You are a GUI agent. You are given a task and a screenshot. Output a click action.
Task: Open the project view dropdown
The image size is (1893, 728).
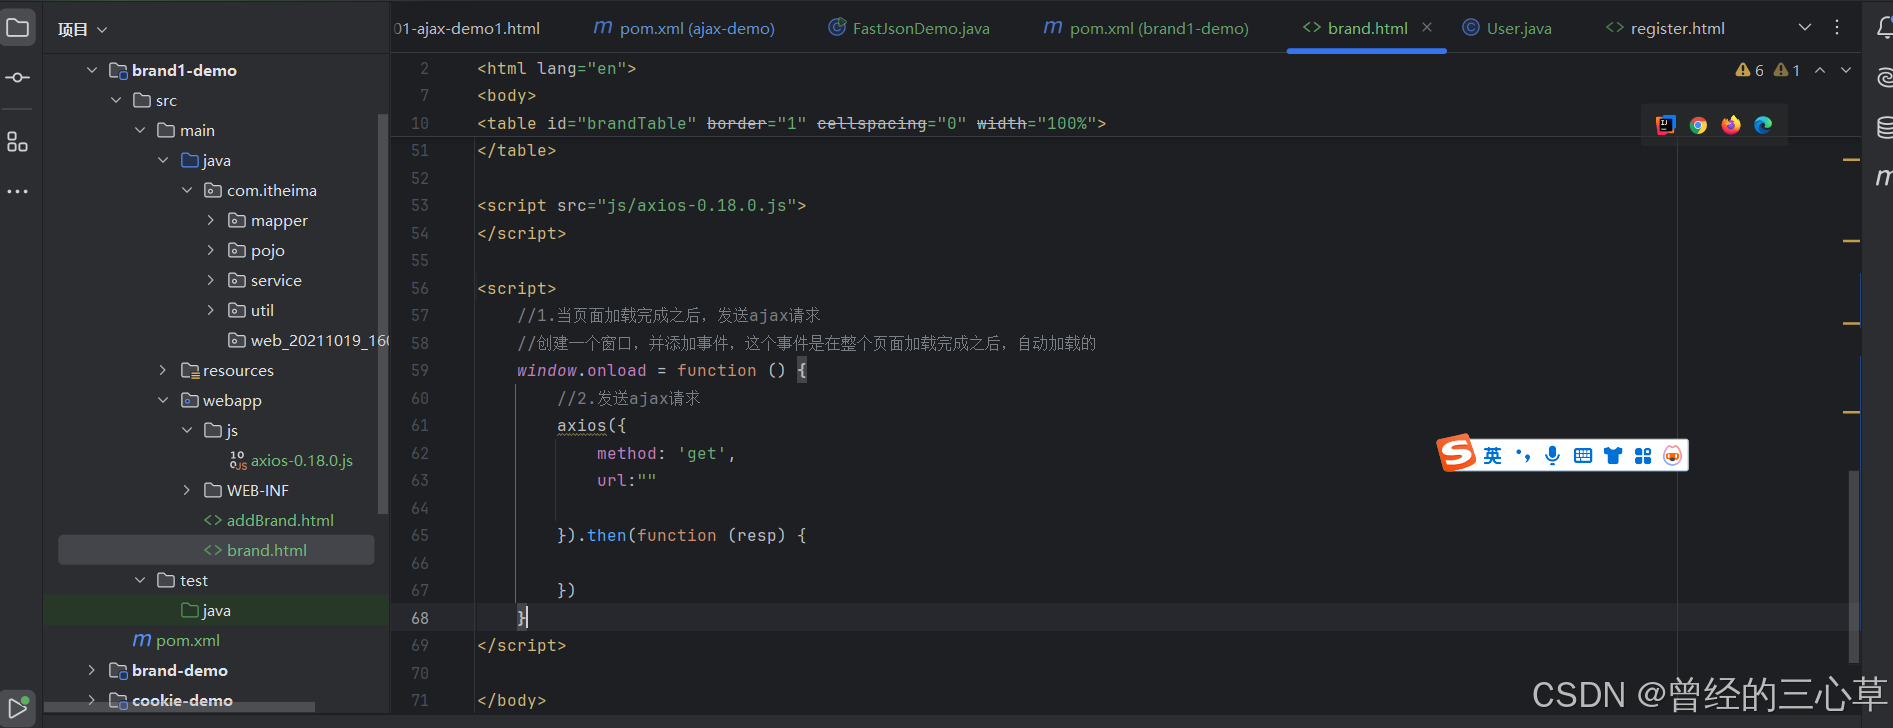click(83, 30)
